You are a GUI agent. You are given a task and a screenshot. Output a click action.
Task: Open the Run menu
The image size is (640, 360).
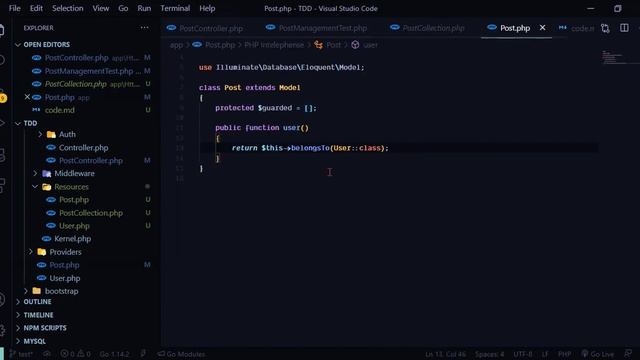(x=144, y=8)
